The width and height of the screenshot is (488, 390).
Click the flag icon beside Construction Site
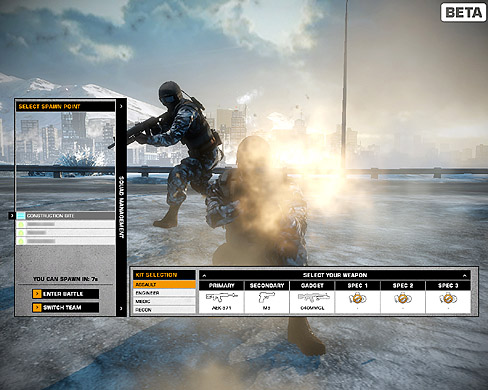click(21, 216)
